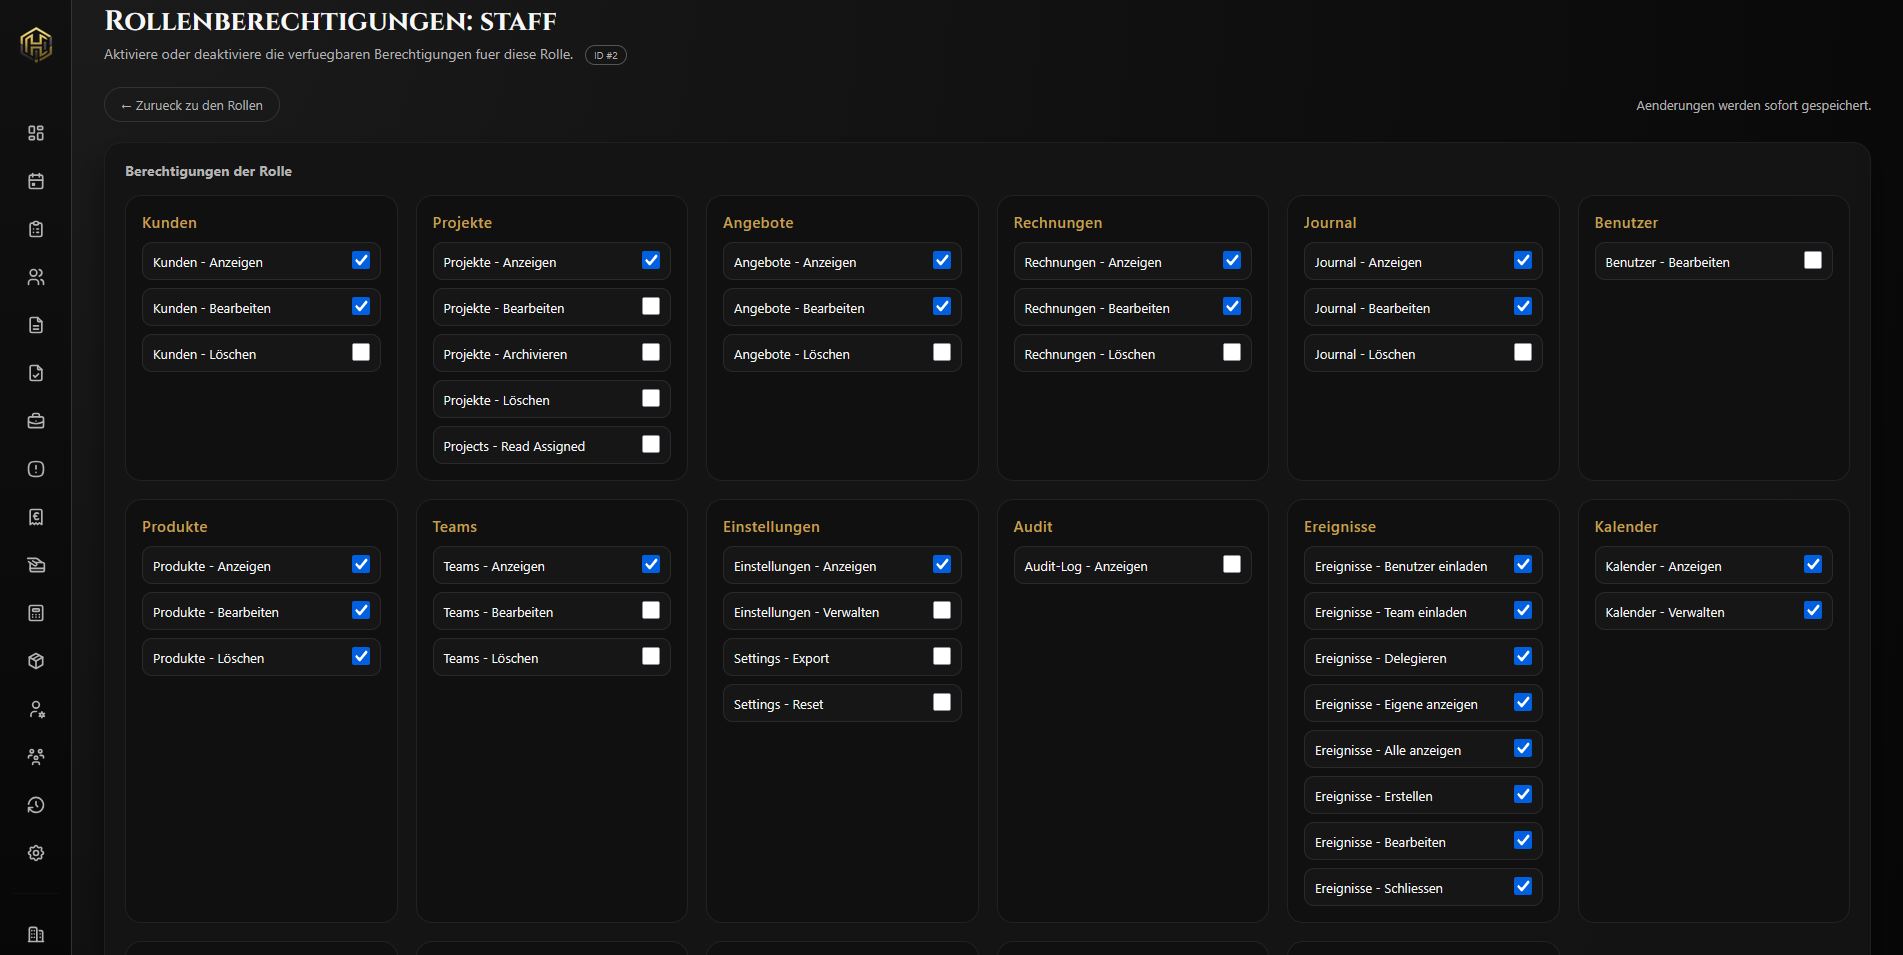Tick Settings - Reset checkbox
Viewport: 1903px width, 955px height.
tap(942, 702)
